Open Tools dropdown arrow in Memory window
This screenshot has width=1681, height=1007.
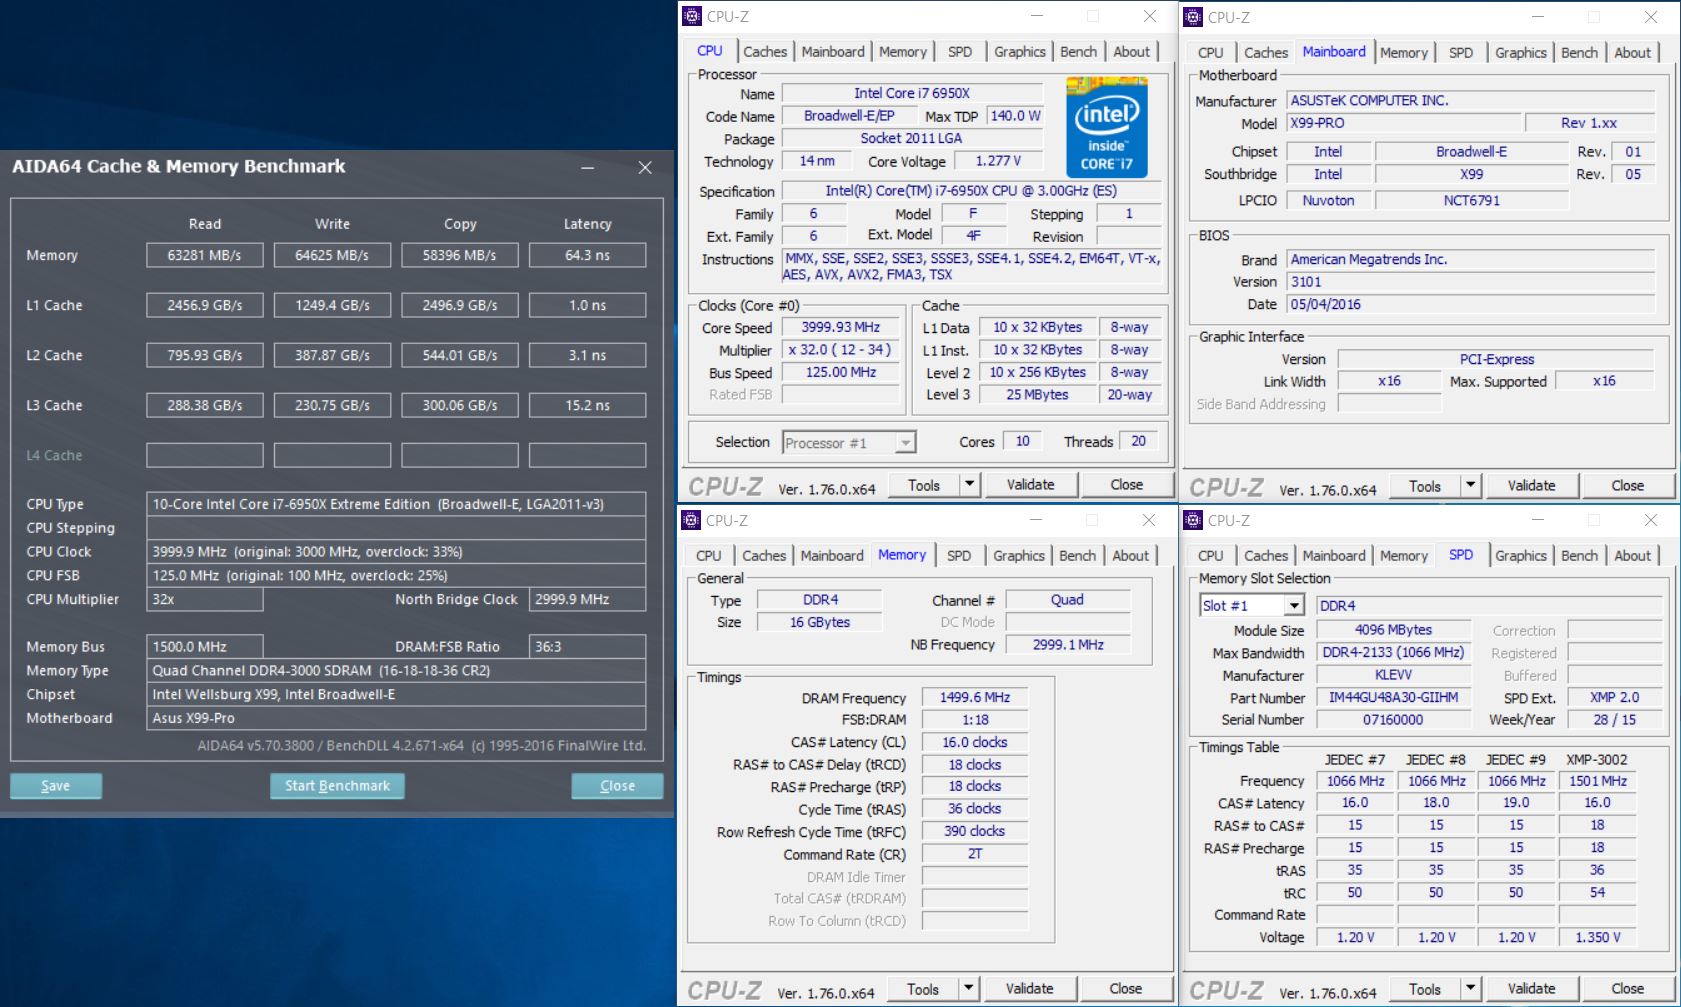[x=968, y=989]
